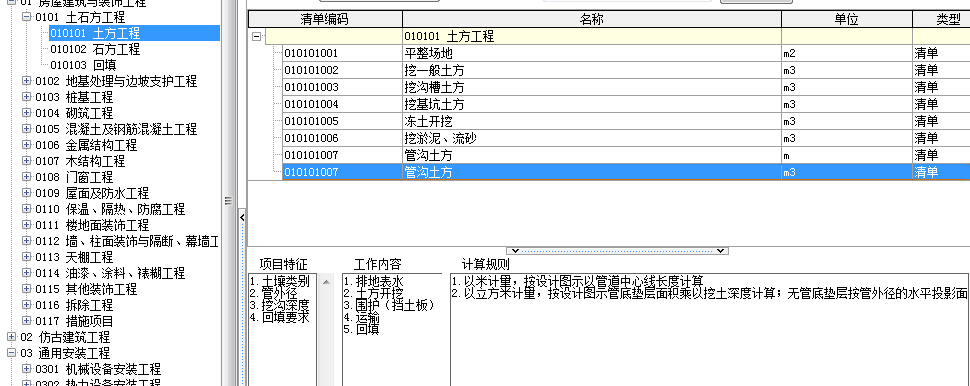Viewport: 970px width, 386px height.
Task: Select 0110 保温、隔热、防腐工程 tree item
Action: (110, 210)
